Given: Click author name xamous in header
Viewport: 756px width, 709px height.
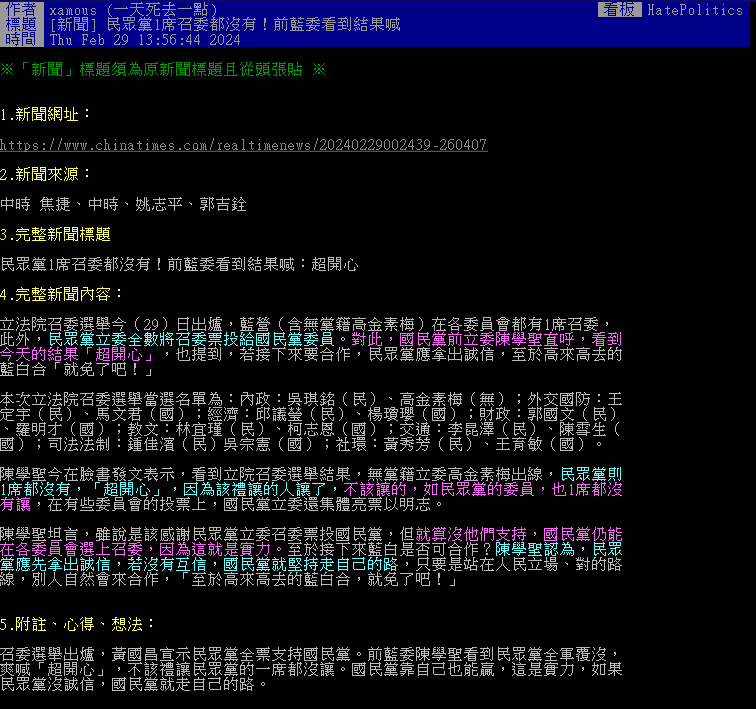Looking at the screenshot, I should point(73,10).
